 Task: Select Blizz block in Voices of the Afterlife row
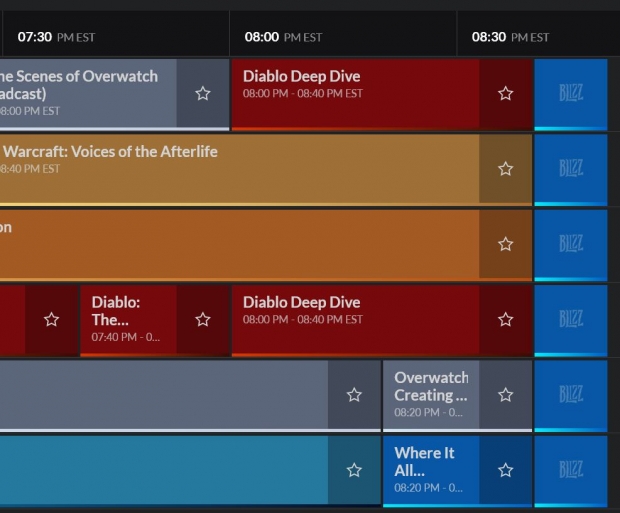(x=571, y=169)
